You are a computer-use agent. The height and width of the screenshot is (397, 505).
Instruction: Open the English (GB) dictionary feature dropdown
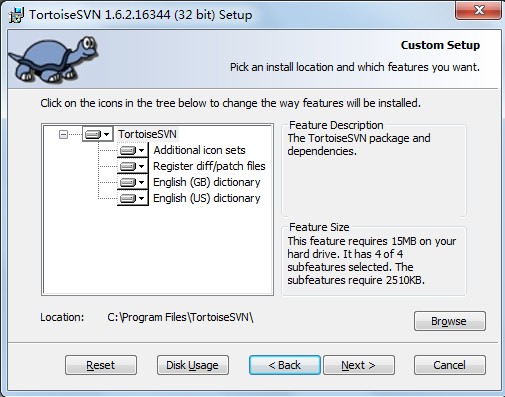coord(133,182)
